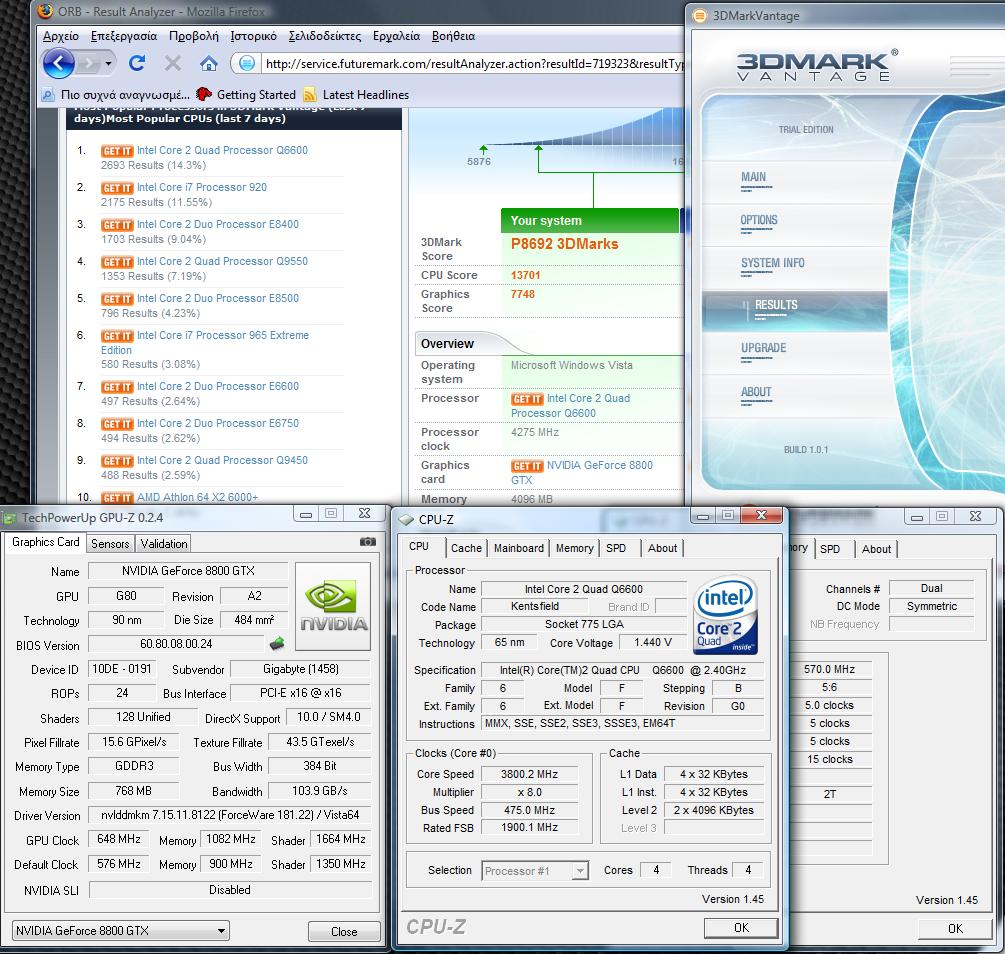Open GPU selection dropdown in GPU-Z
Viewport: 1005px width, 954px height.
[122, 930]
